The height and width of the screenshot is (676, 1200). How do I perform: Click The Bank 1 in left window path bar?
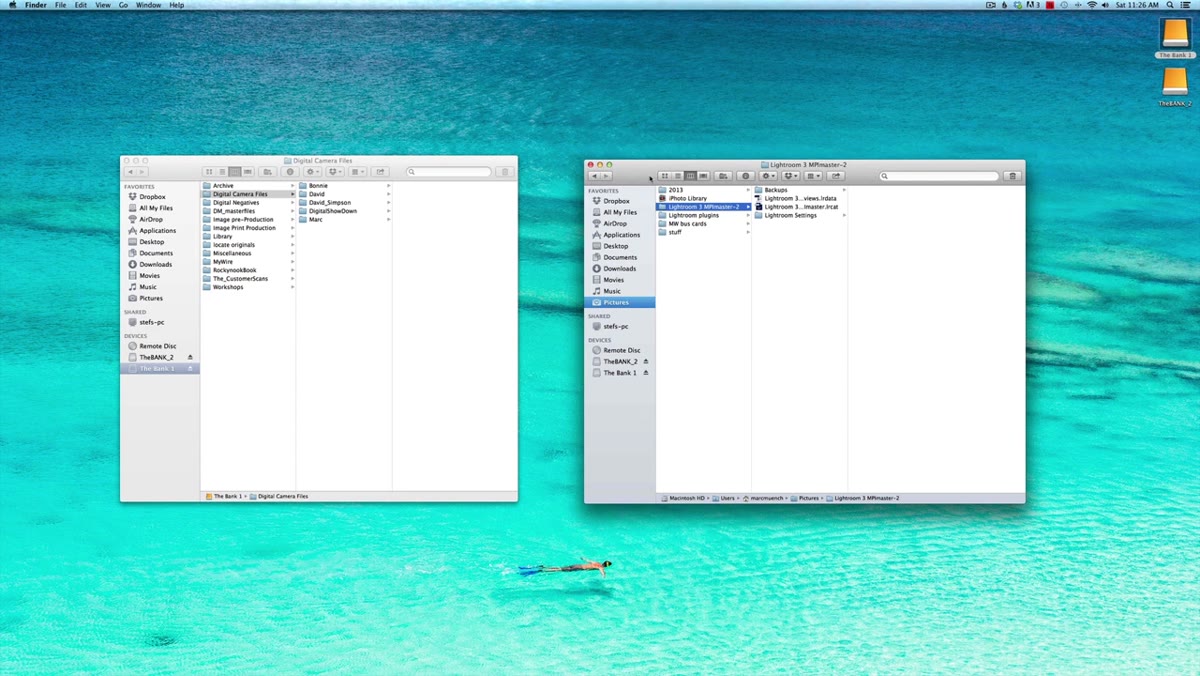[223, 496]
